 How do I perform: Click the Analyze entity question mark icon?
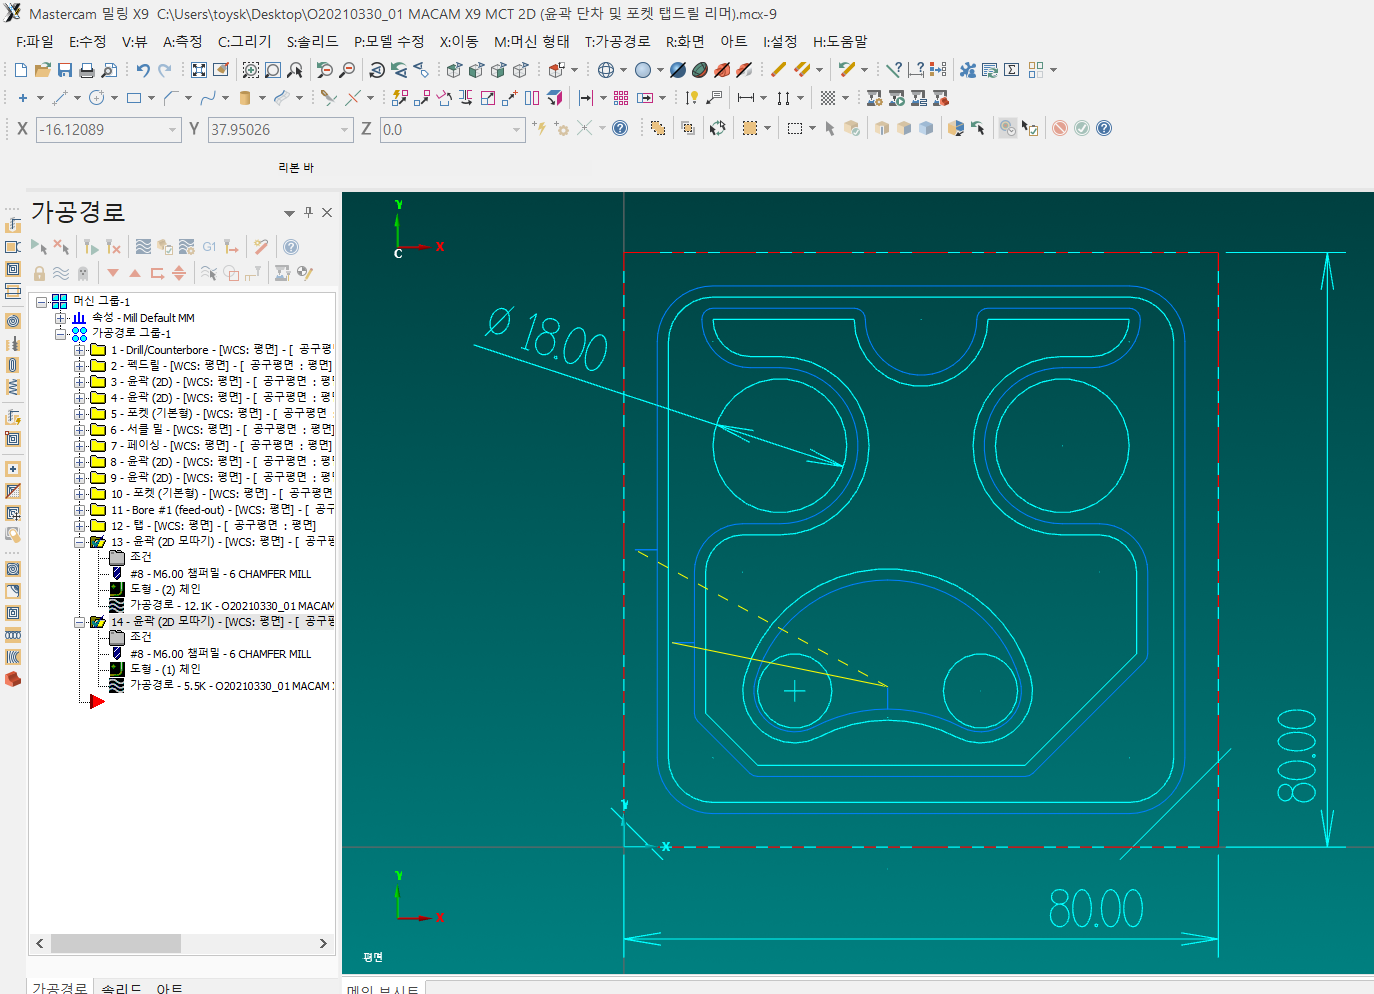tap(894, 70)
